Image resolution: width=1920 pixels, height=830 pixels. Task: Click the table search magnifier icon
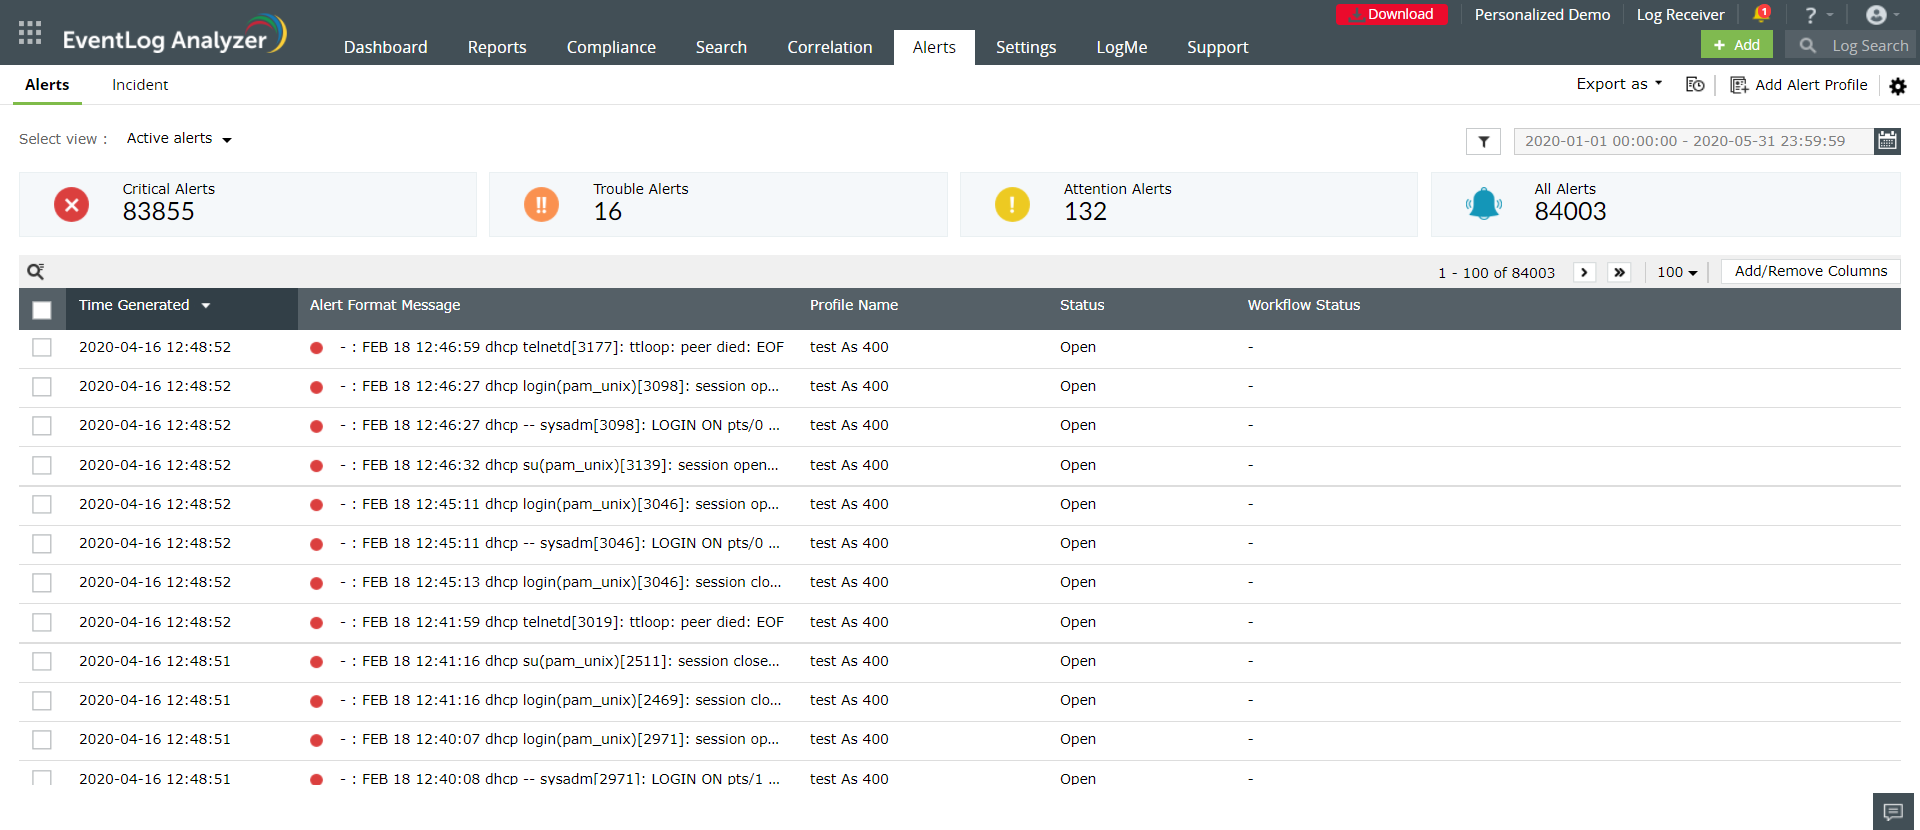click(x=36, y=272)
